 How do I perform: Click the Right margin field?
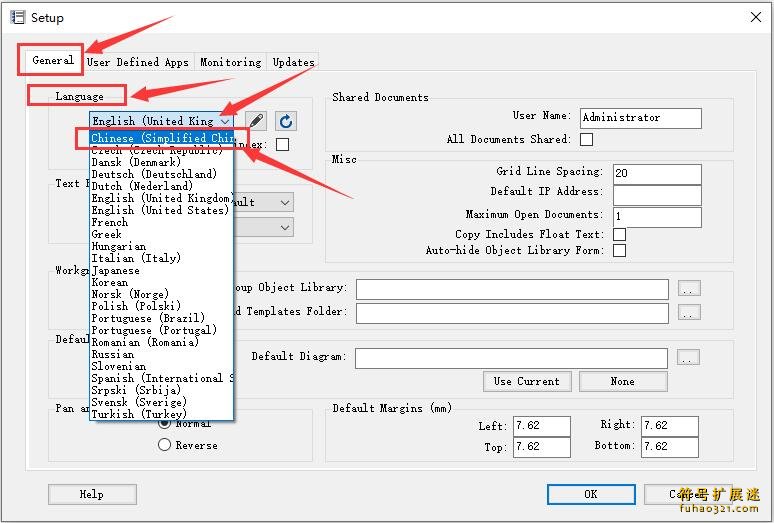click(670, 426)
